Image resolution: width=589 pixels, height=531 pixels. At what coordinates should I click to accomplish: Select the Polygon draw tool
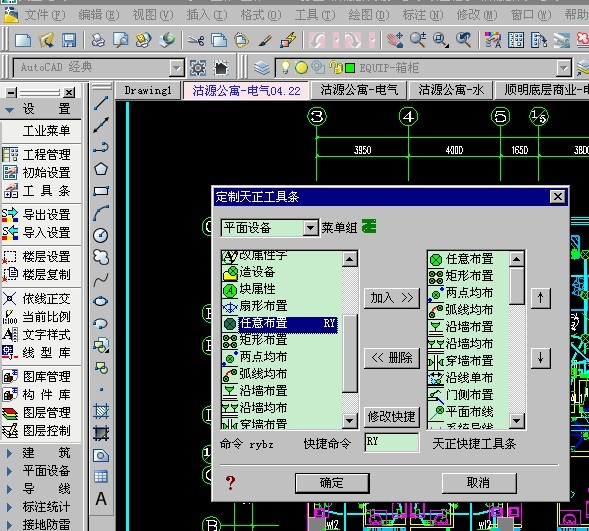[101, 169]
